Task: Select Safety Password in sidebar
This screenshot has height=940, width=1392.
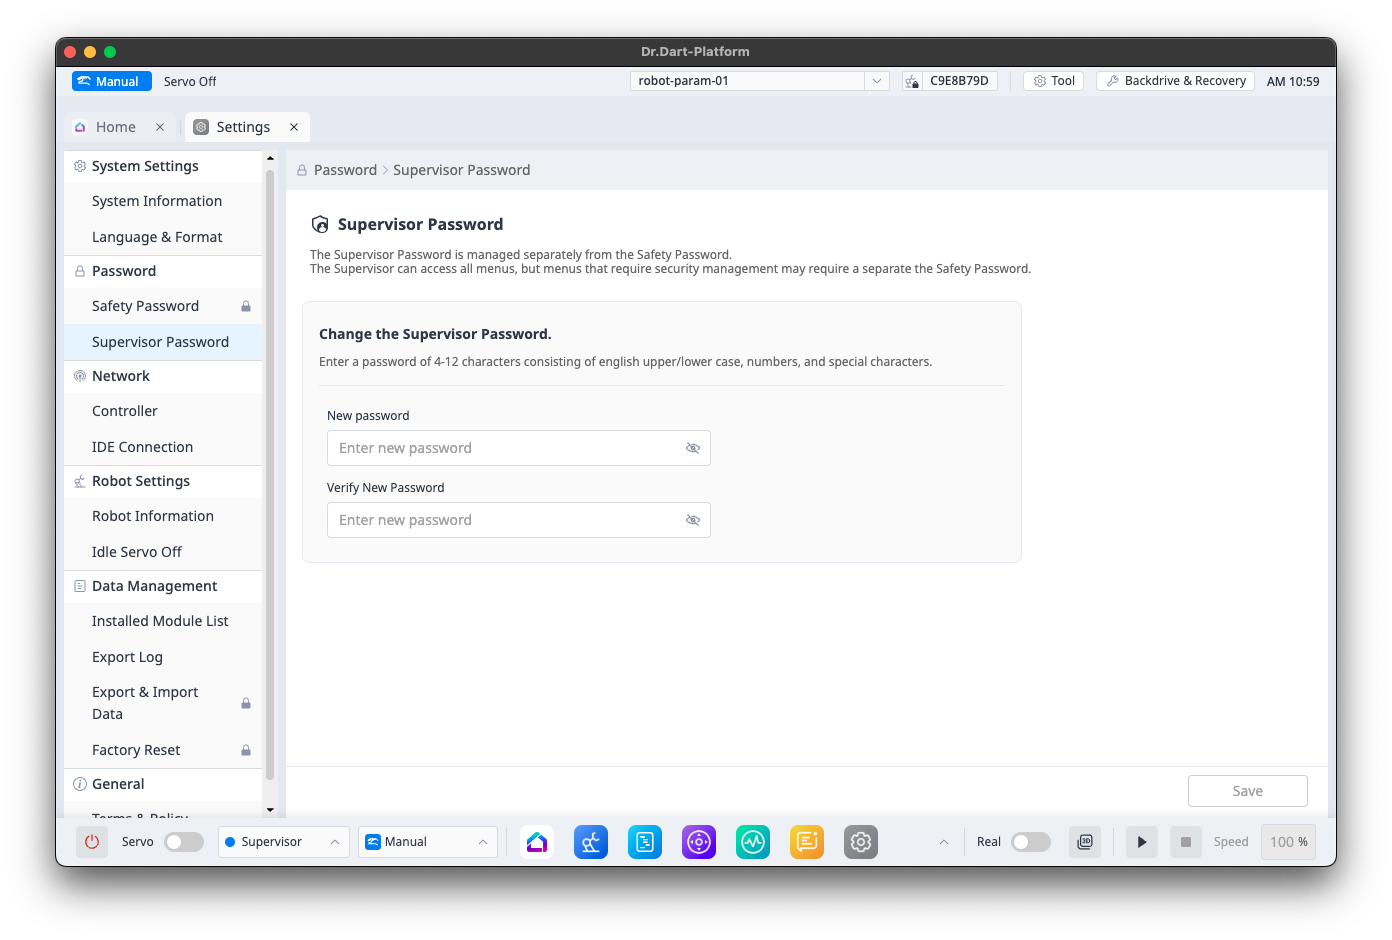Action: [146, 306]
